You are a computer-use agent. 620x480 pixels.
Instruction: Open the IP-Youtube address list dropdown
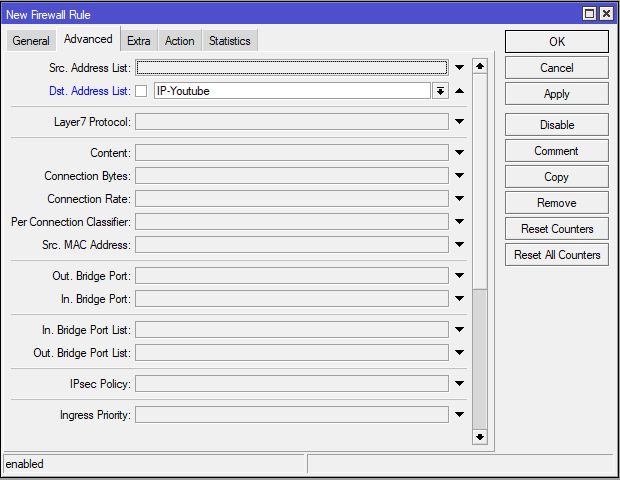click(x=440, y=91)
